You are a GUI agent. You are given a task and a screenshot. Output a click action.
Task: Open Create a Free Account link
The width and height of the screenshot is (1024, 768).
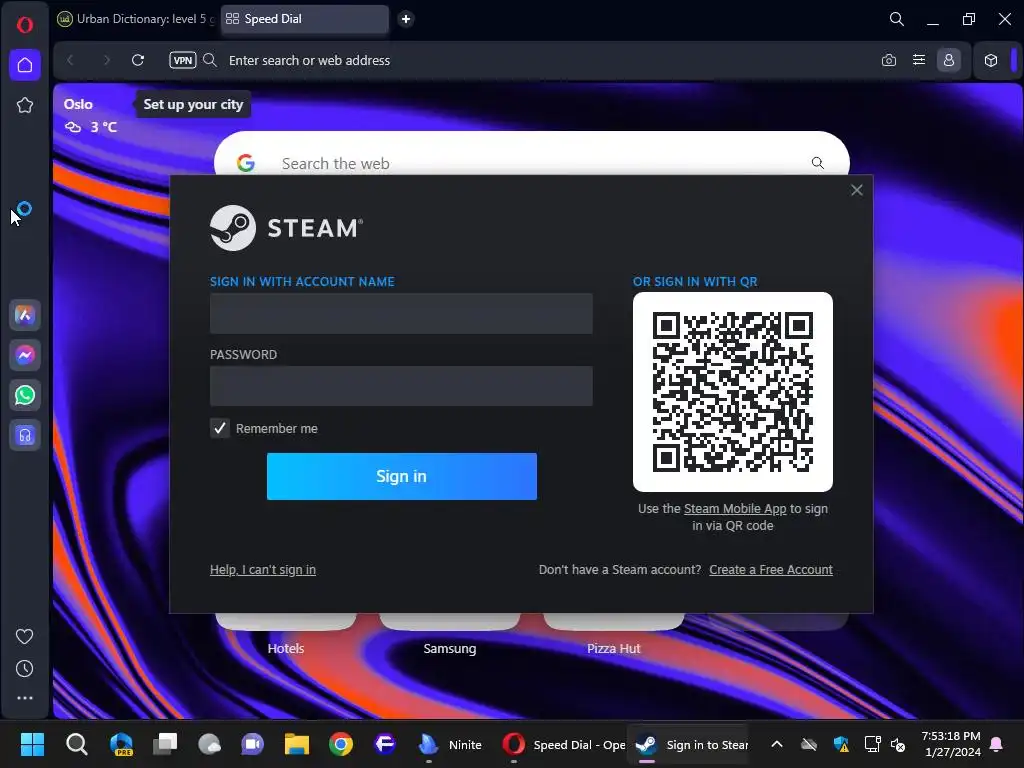[x=771, y=569]
